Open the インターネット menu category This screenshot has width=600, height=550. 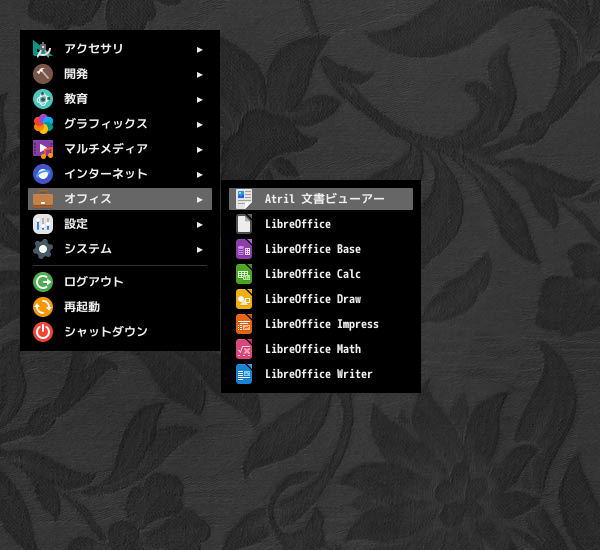point(120,174)
